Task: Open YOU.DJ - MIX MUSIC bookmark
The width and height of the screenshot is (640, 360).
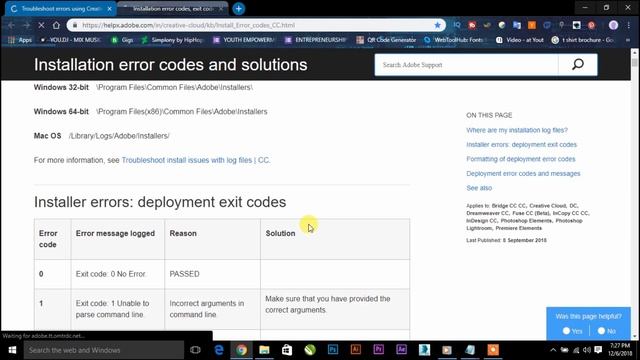Action: click(x=71, y=40)
